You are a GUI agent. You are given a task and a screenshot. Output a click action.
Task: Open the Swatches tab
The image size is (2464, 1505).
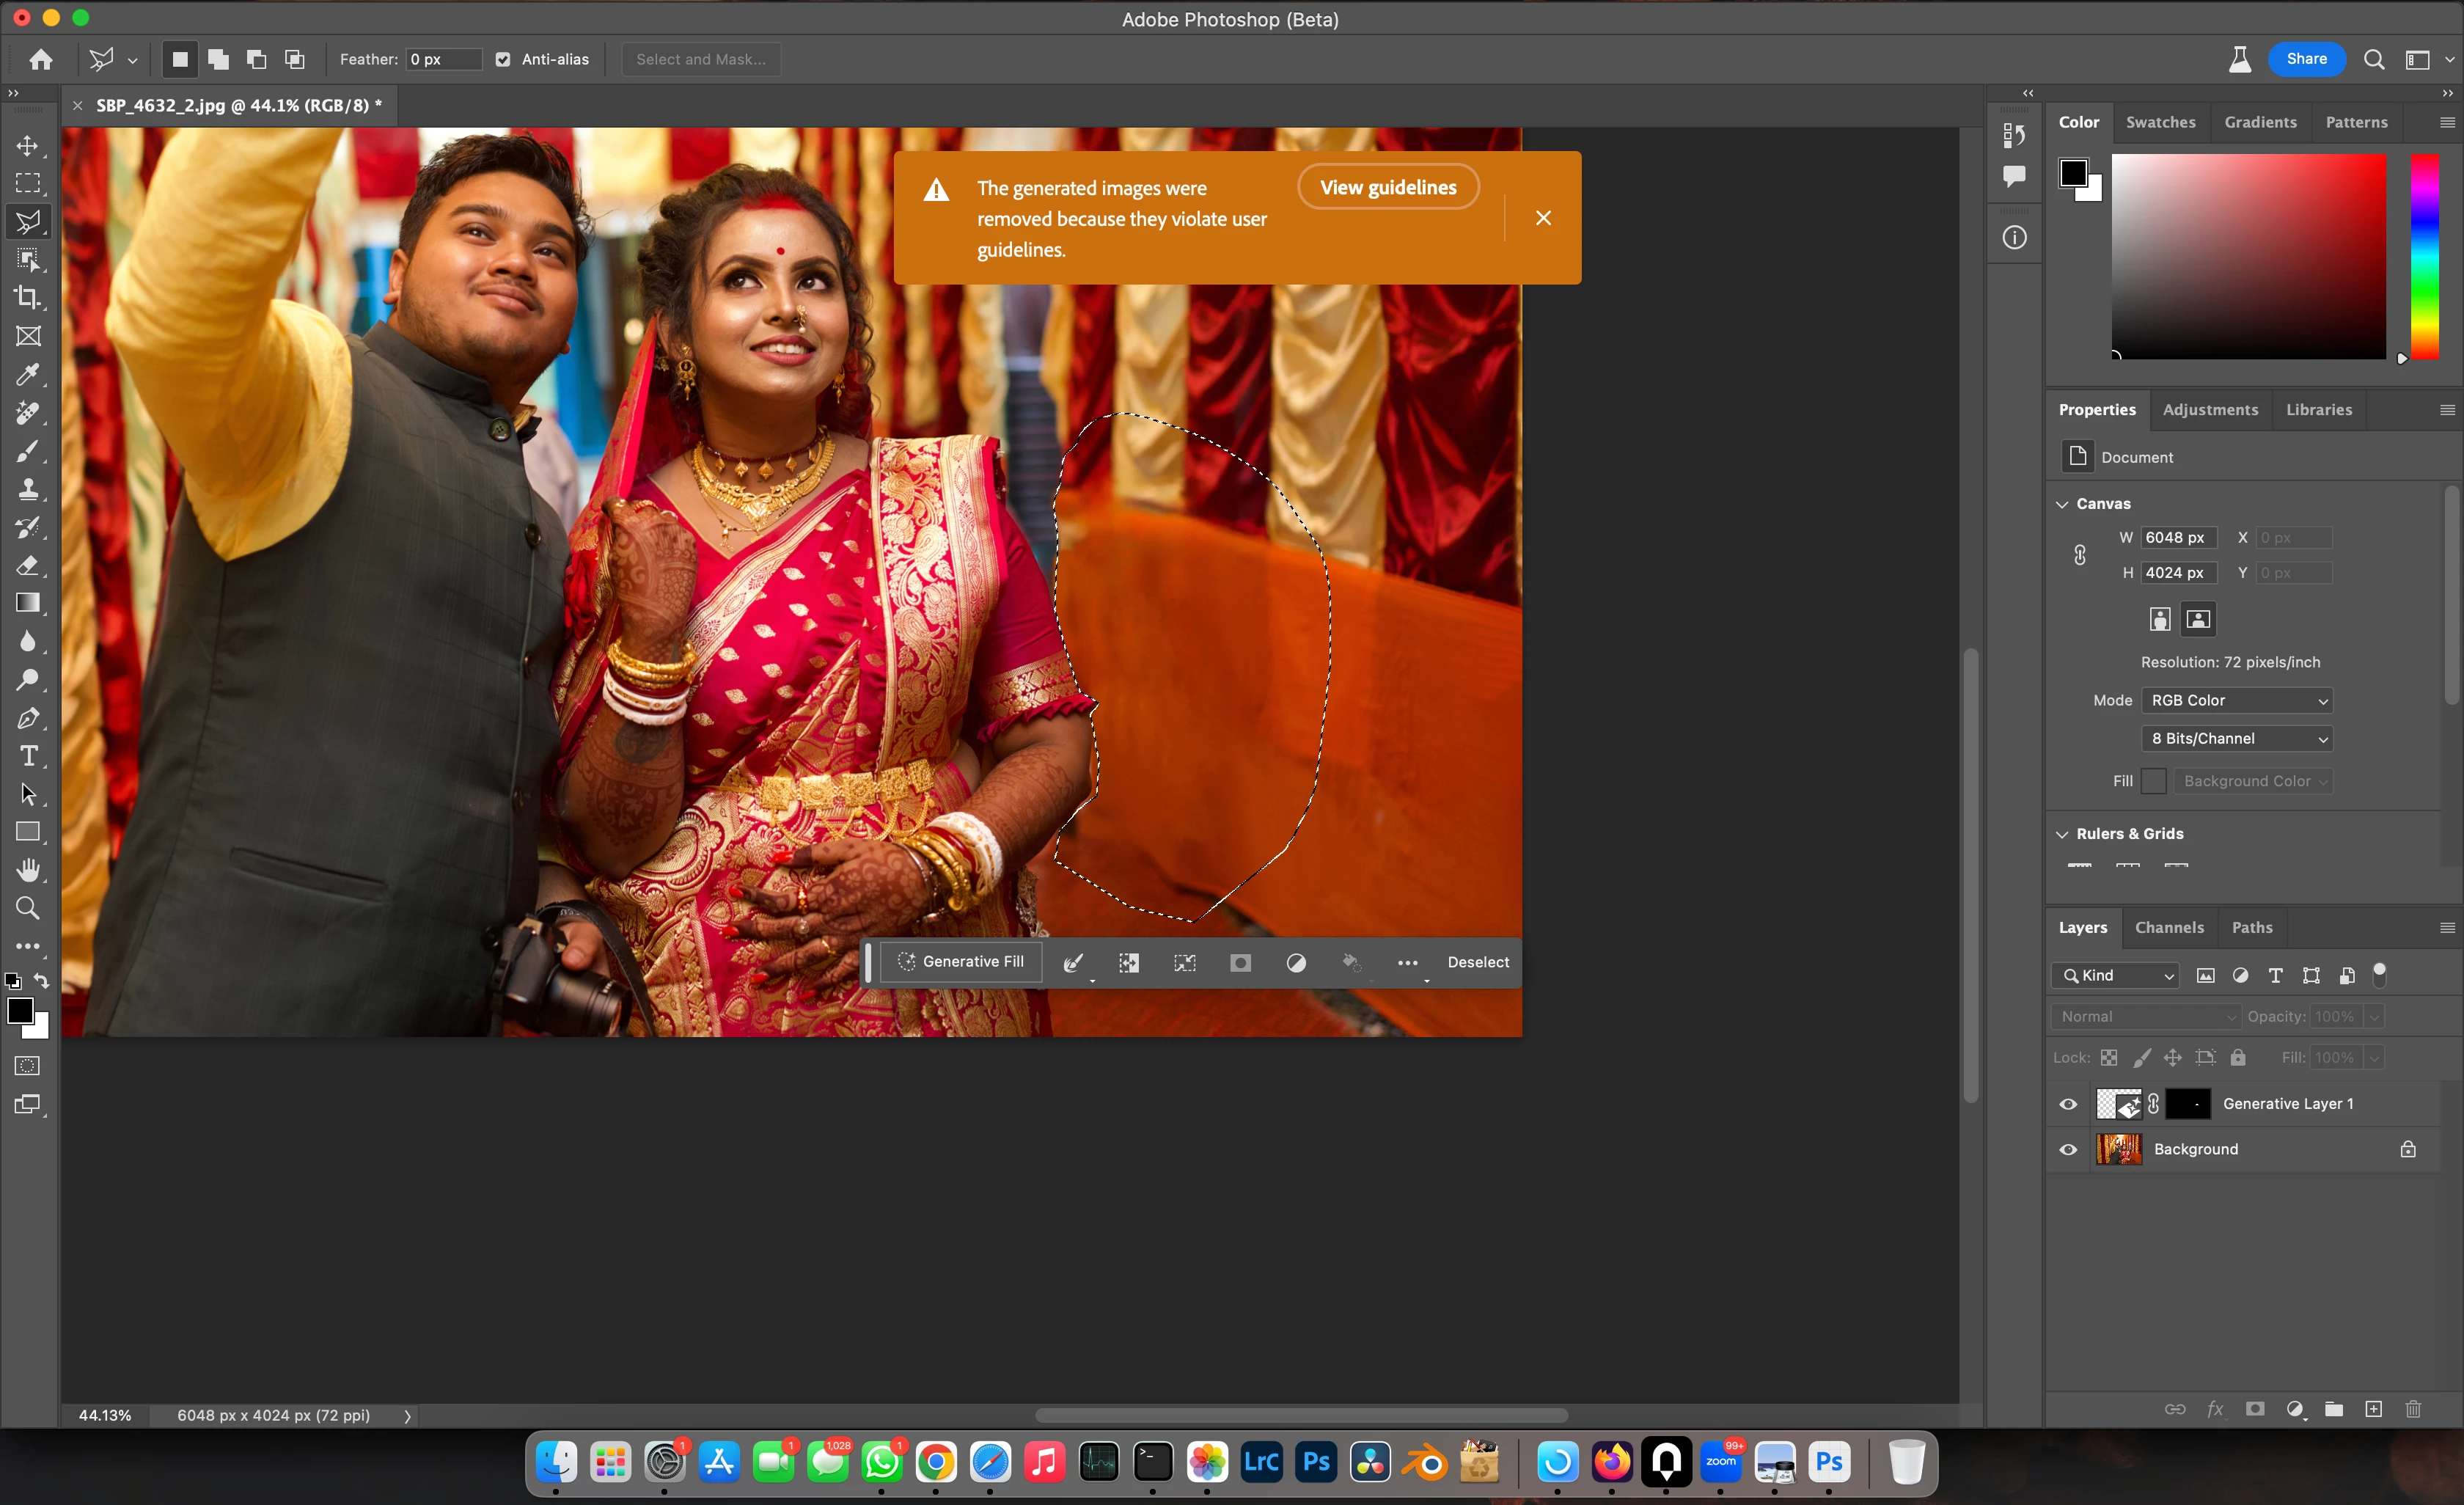(2160, 122)
